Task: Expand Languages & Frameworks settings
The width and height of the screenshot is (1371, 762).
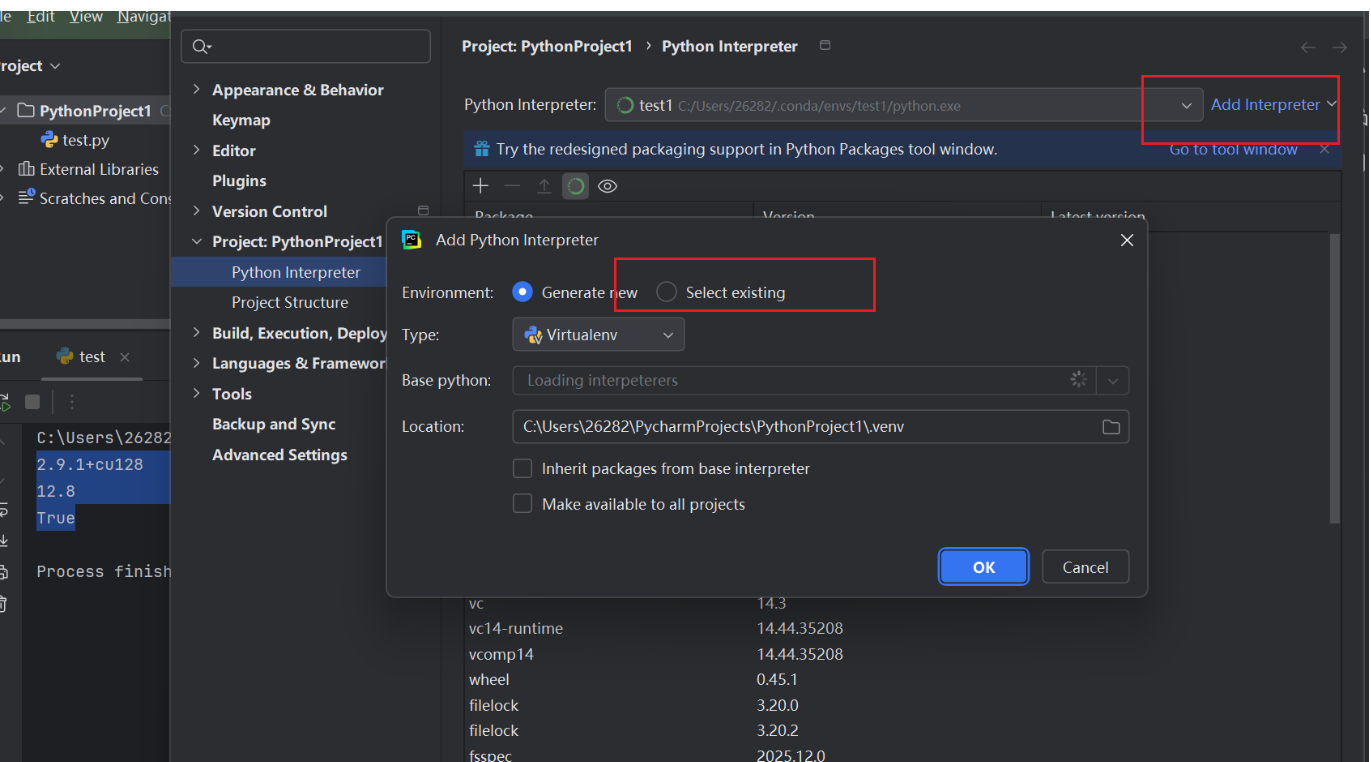Action: coord(196,364)
